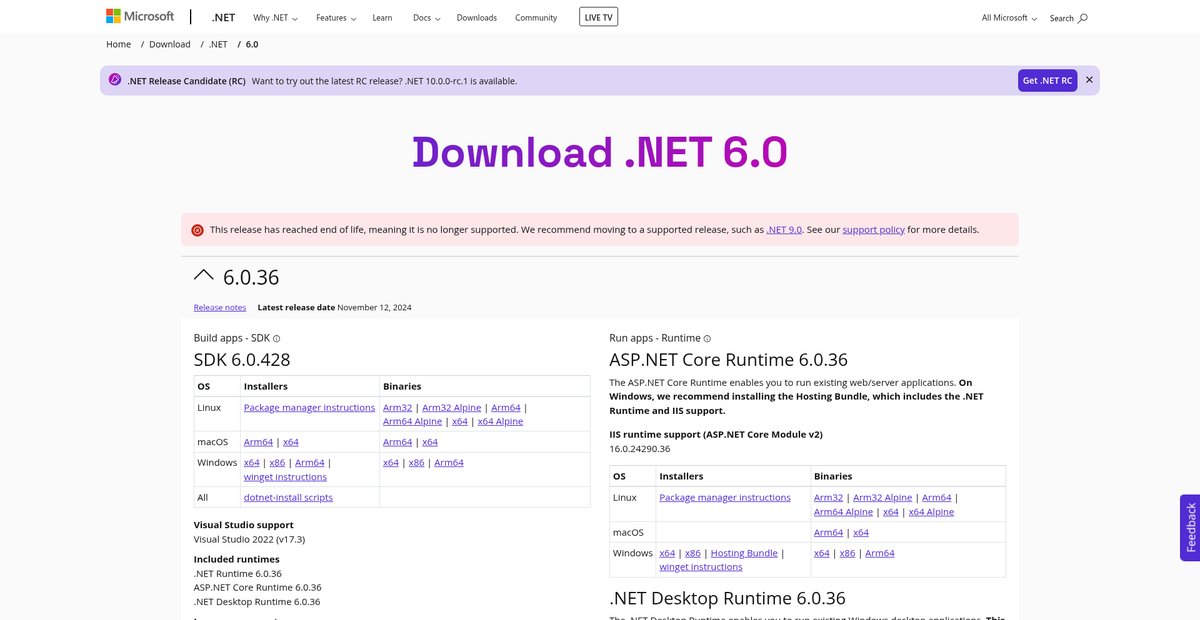Screen dimensions: 1200x620
Task: Download SDK Linux Arm32 binary
Action: click(x=398, y=408)
